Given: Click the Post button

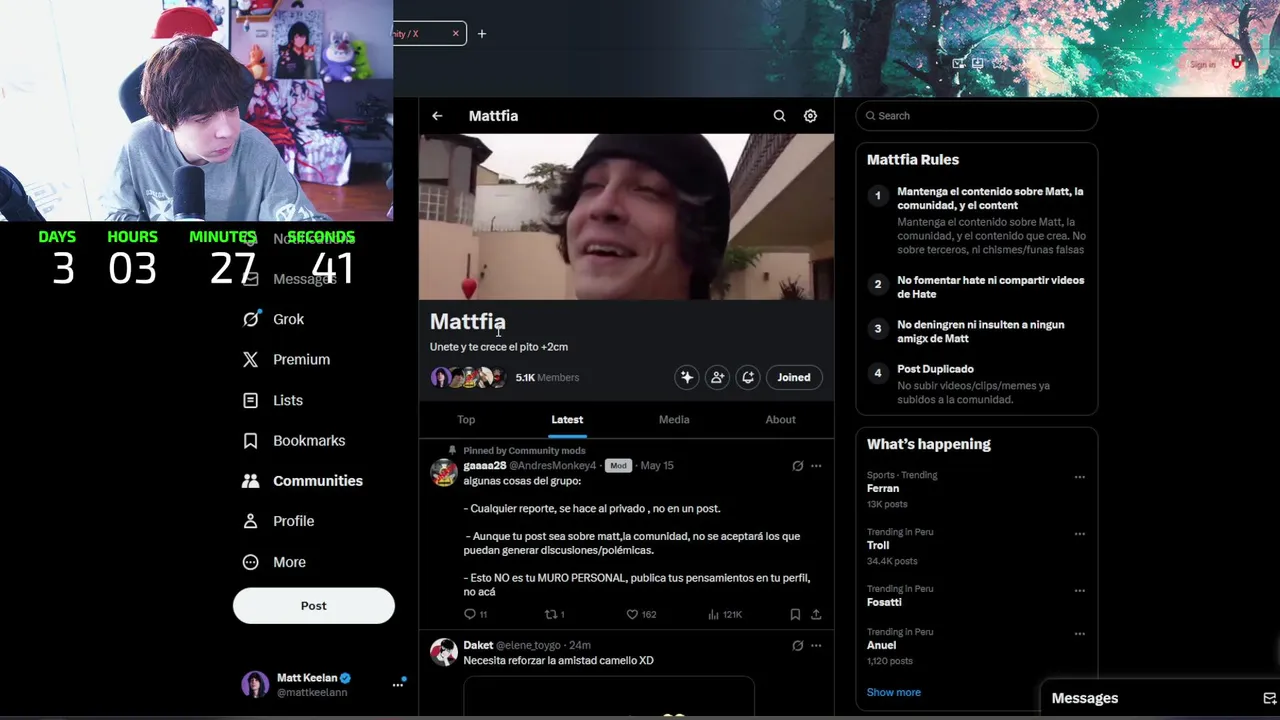Looking at the screenshot, I should [314, 606].
